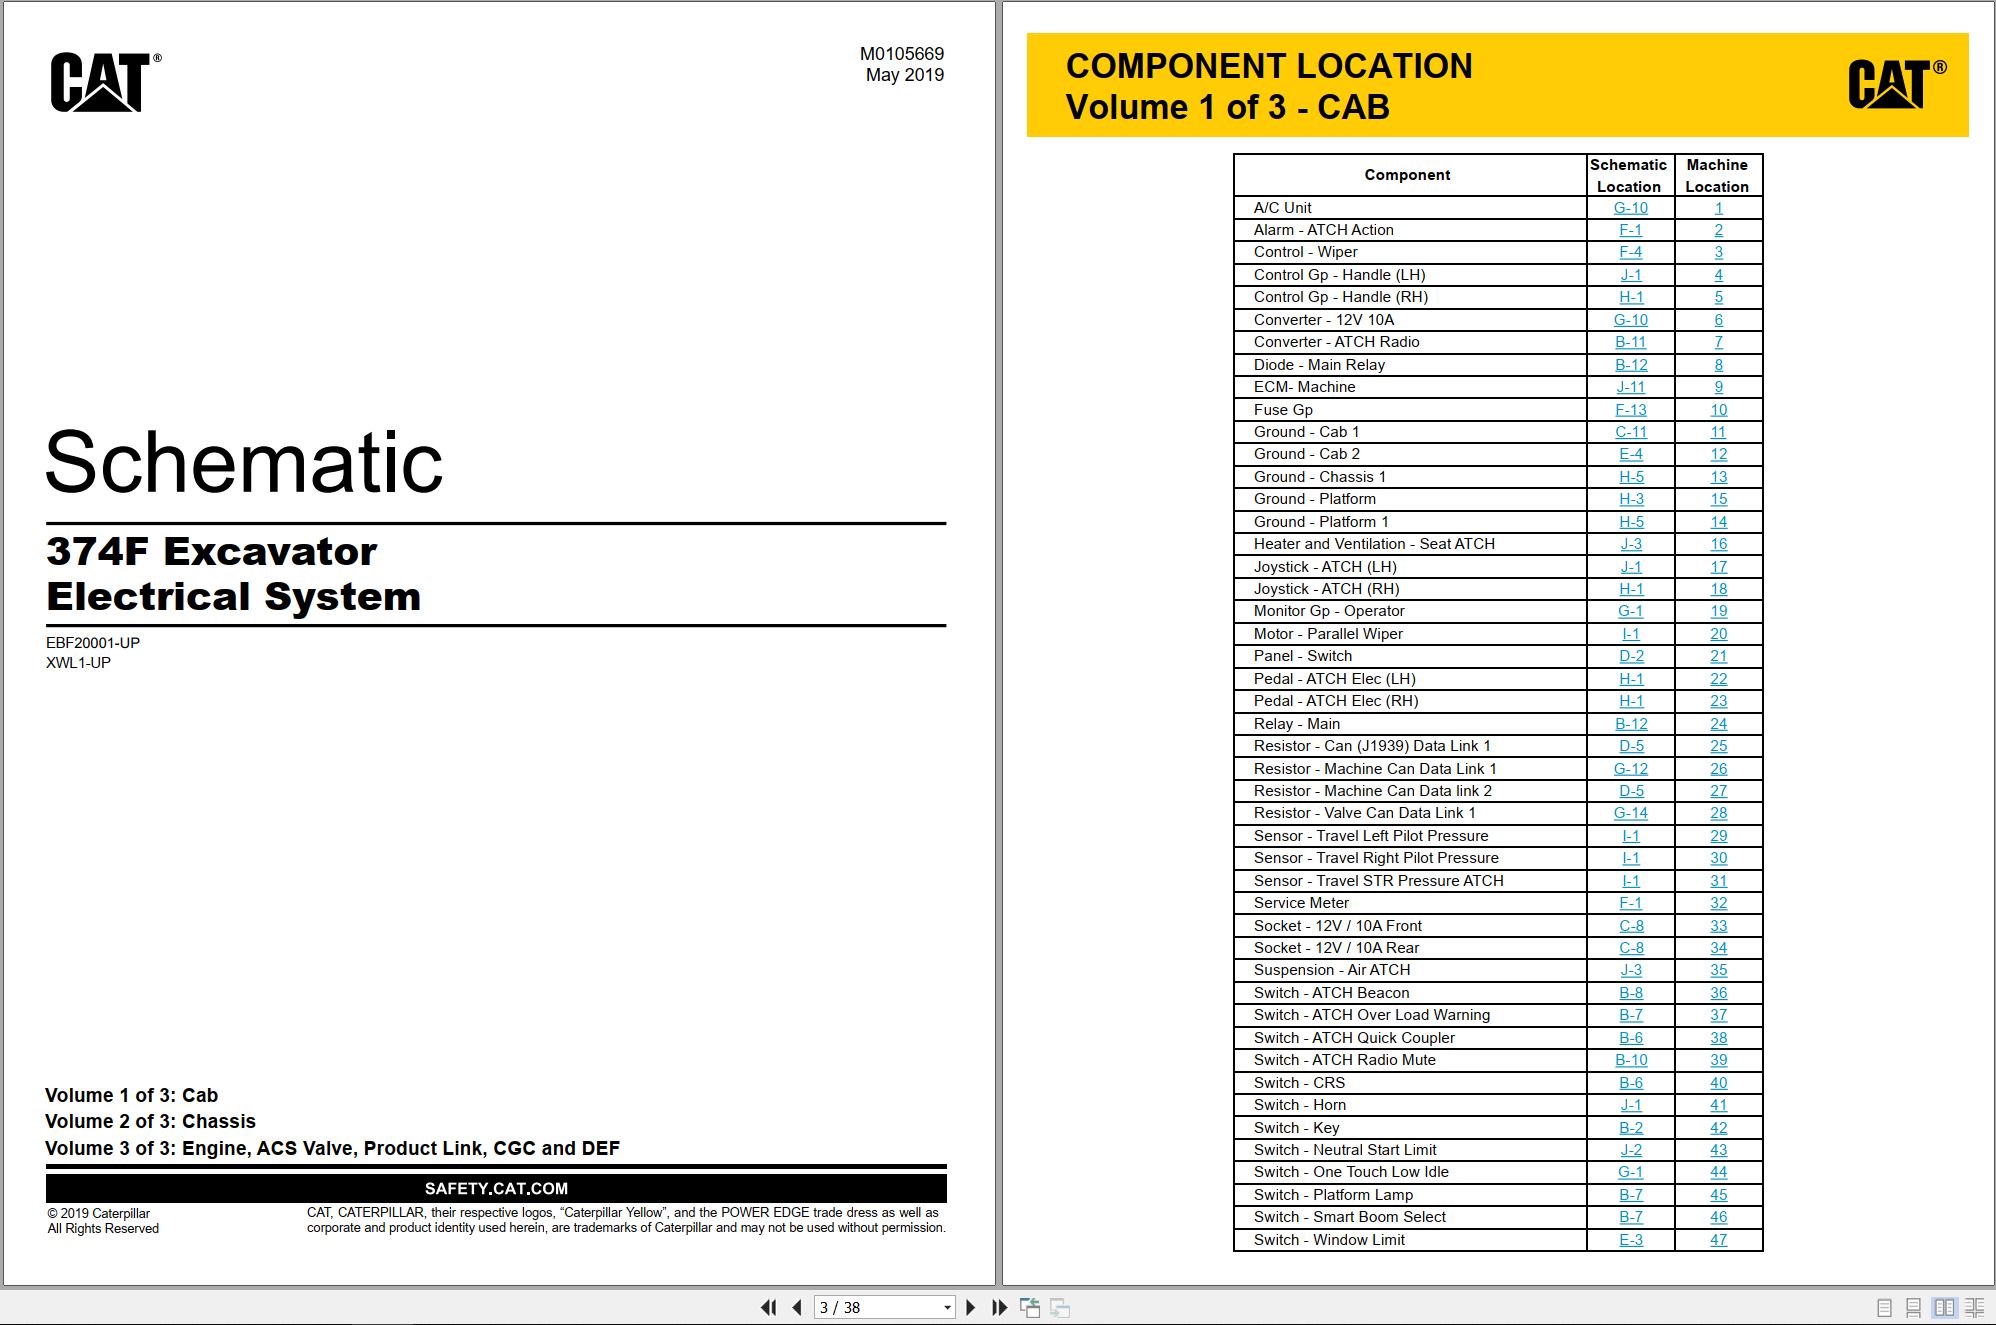Click the SAFETY.CAT.COM banner text
The width and height of the screenshot is (1996, 1325).
pos(496,1189)
